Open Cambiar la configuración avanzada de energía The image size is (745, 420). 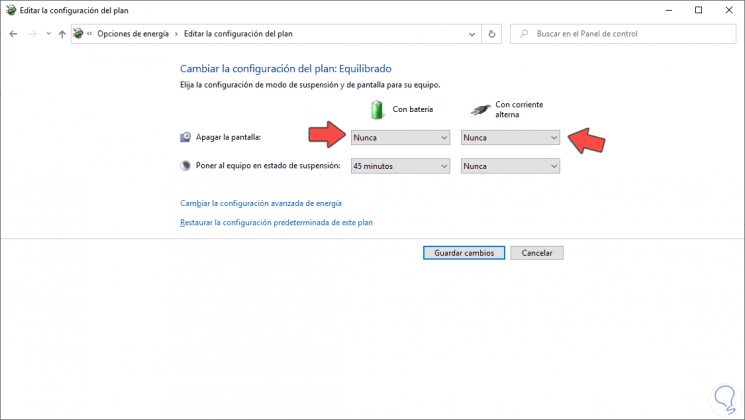click(x=261, y=203)
